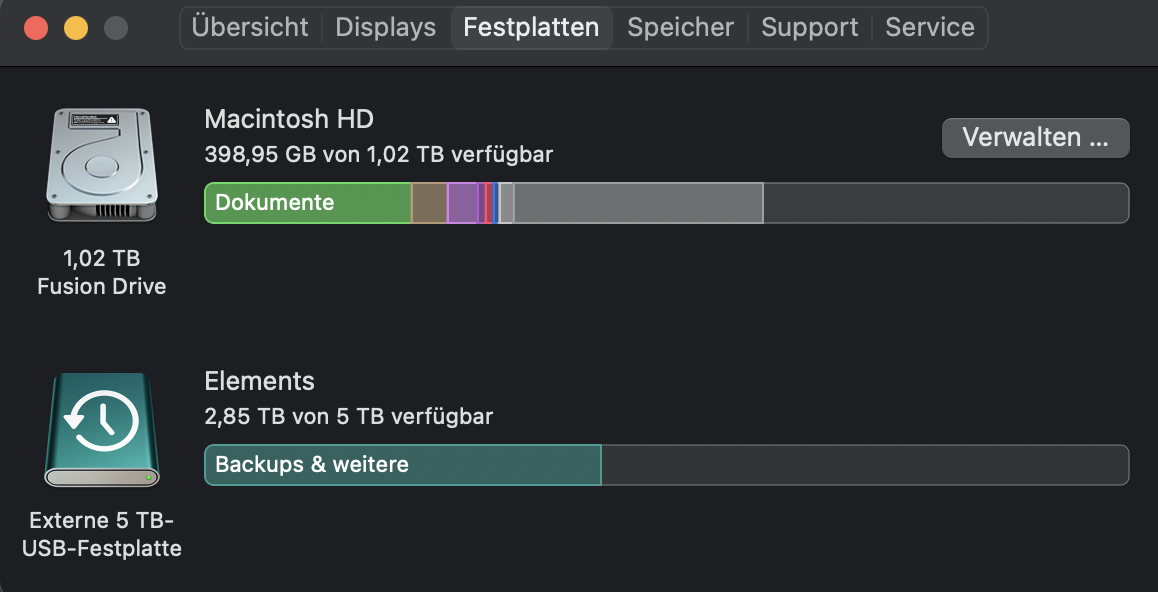Click the Elements Time Machine drive icon
The width and height of the screenshot is (1158, 592).
point(101,430)
